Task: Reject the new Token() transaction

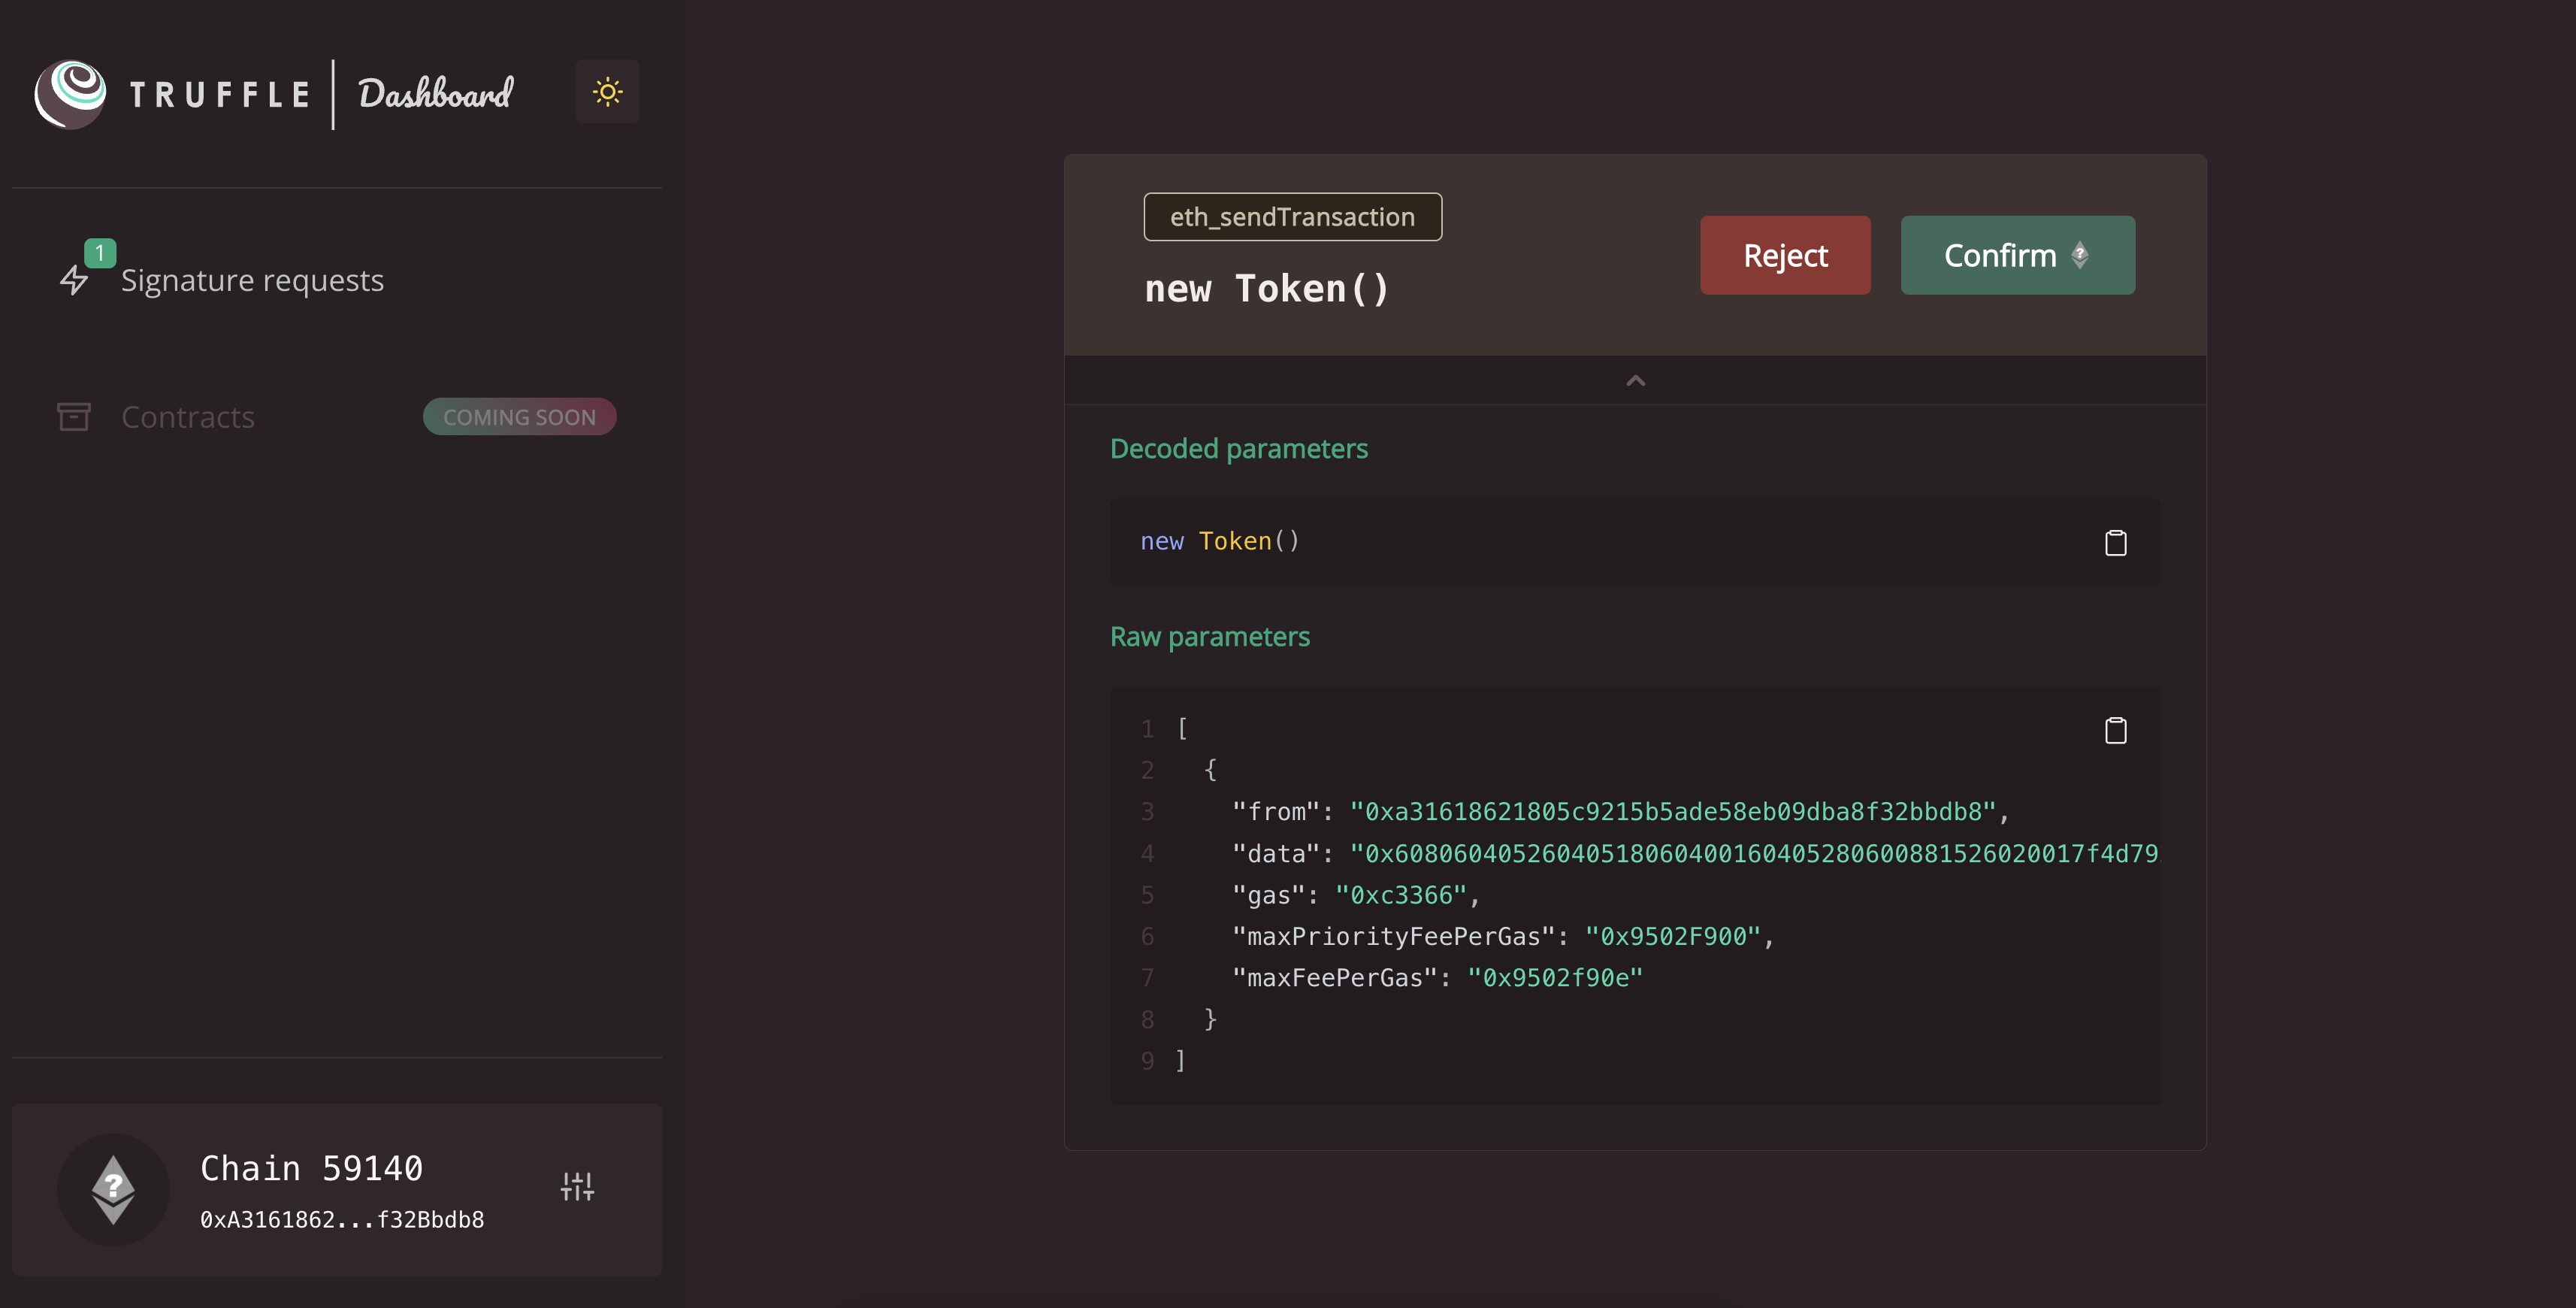Action: click(1785, 255)
